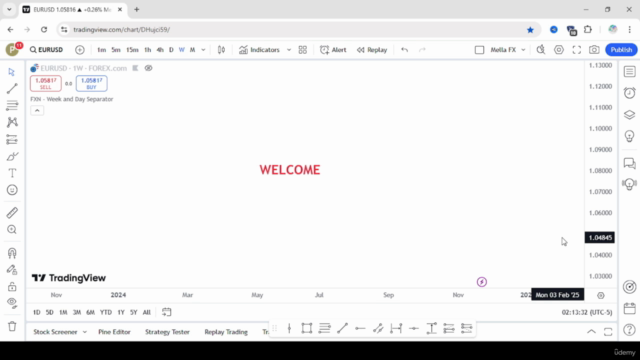This screenshot has width=640, height=360.
Task: Create an Alert
Action: (333, 50)
